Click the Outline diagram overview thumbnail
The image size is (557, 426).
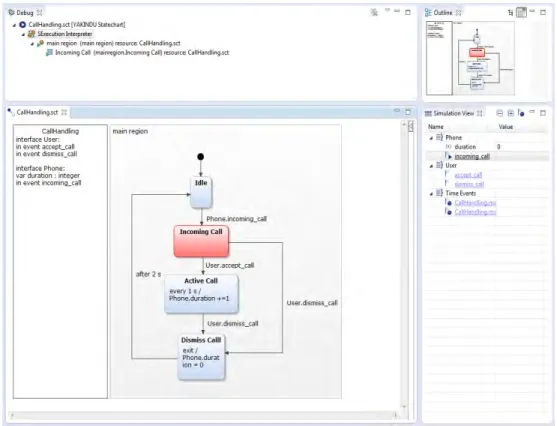(470, 58)
